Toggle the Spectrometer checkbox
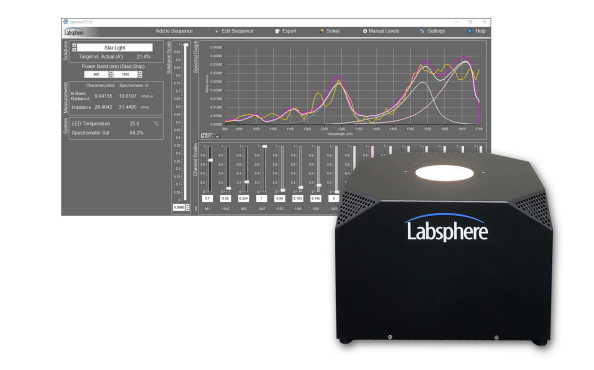594x370 pixels. 147,86
